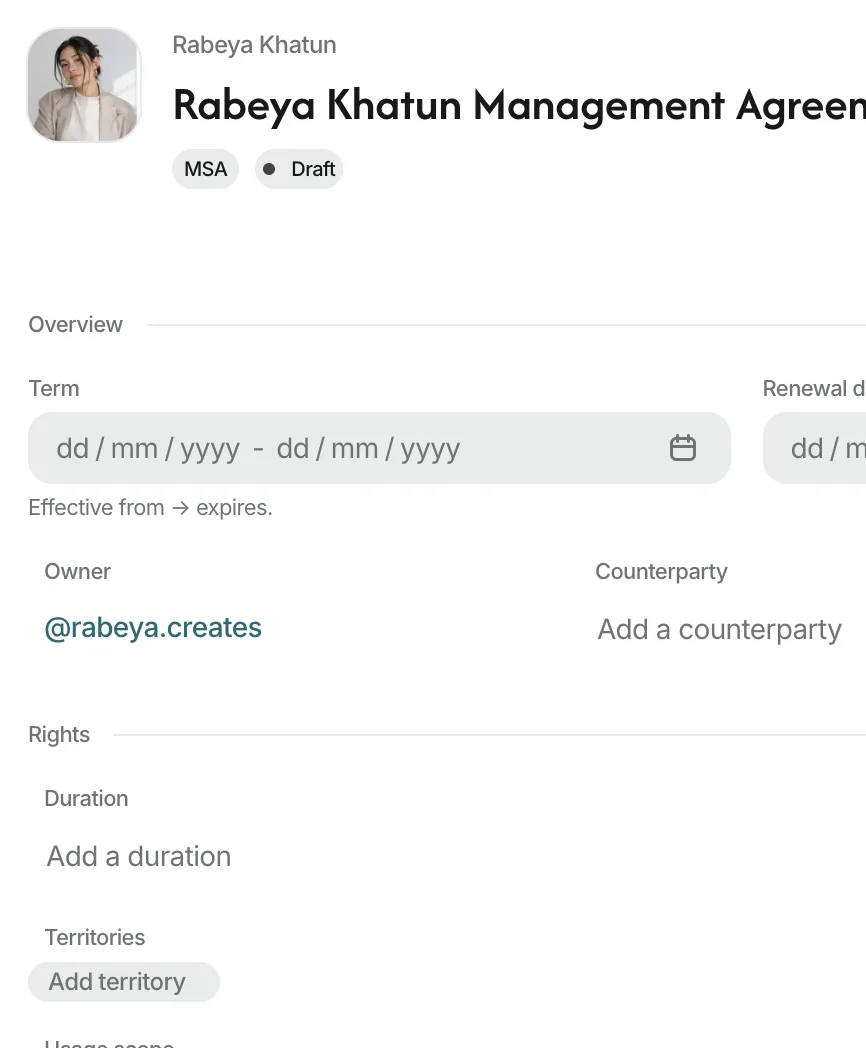Click the 'Effective from → expires.' hint text
This screenshot has height=1048, width=866.
(x=150, y=507)
